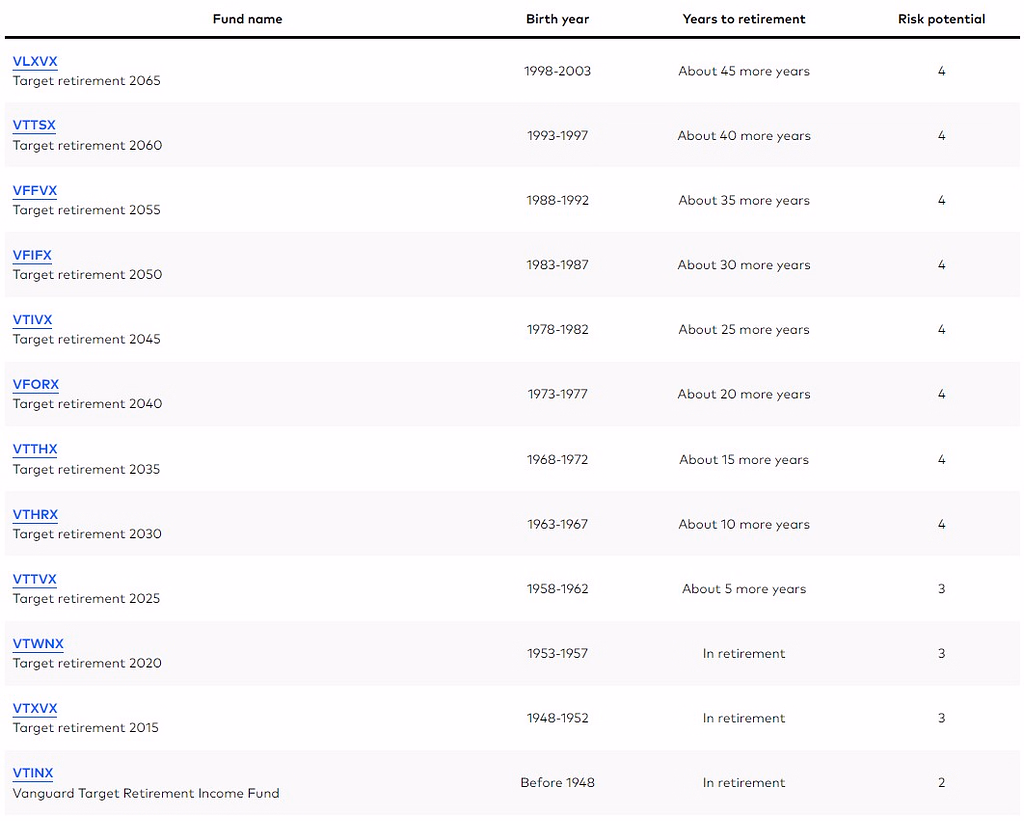1024x821 pixels.
Task: Click the Risk potential column header
Action: tap(941, 19)
